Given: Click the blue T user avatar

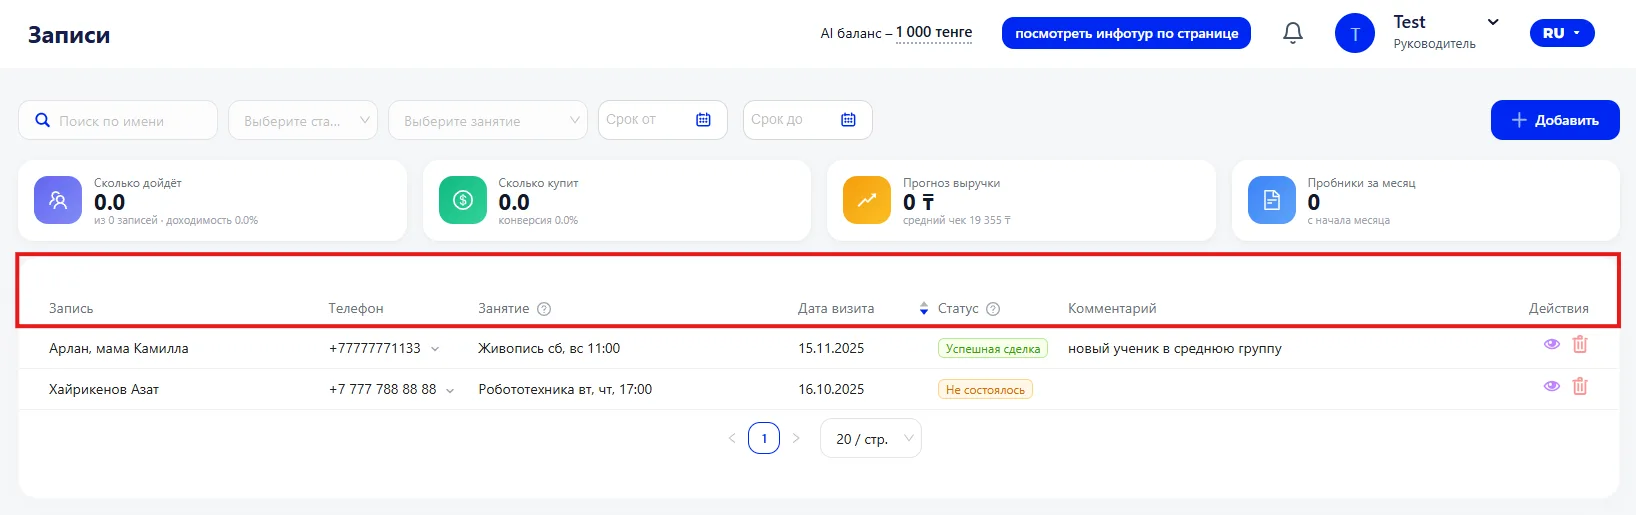Looking at the screenshot, I should tap(1355, 33).
